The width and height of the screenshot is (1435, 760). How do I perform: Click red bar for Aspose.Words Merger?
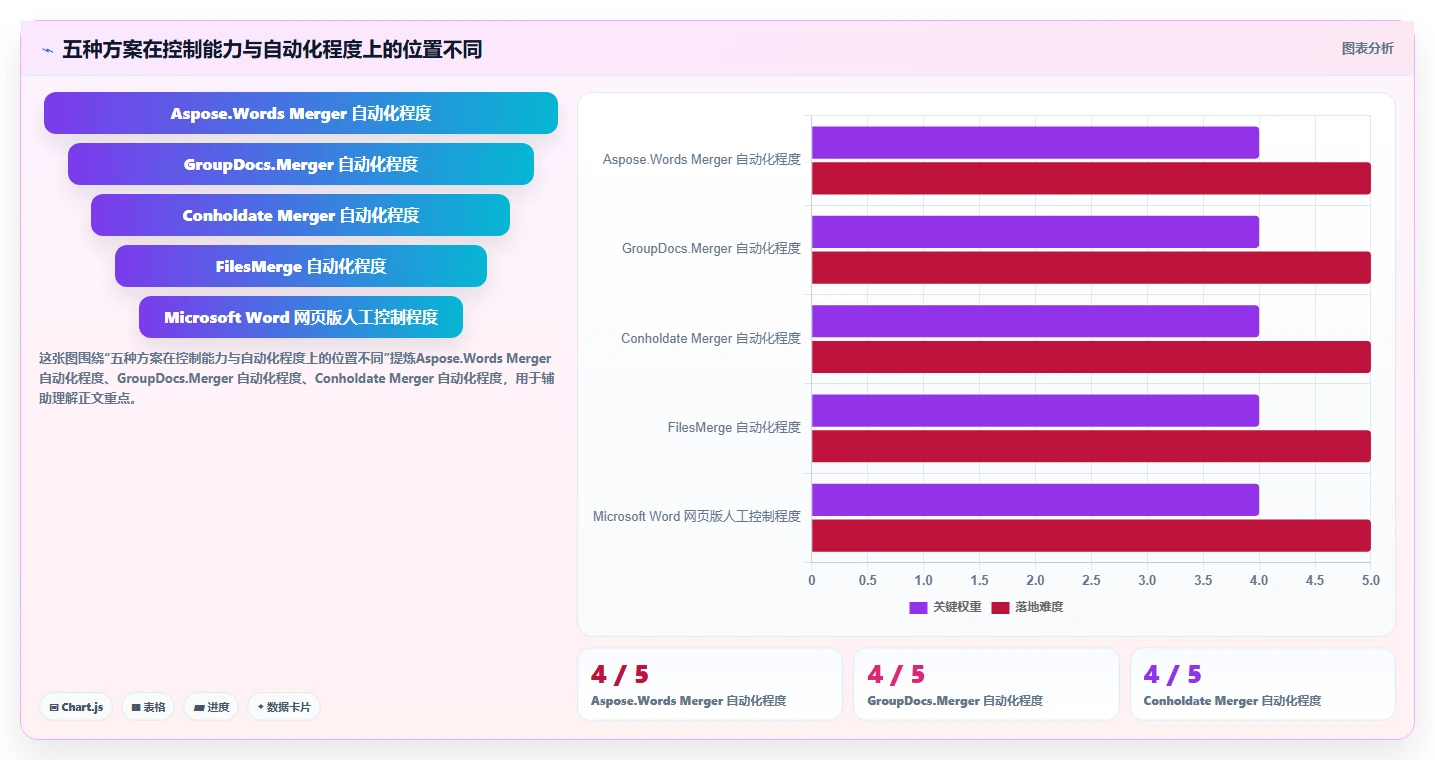click(1091, 178)
